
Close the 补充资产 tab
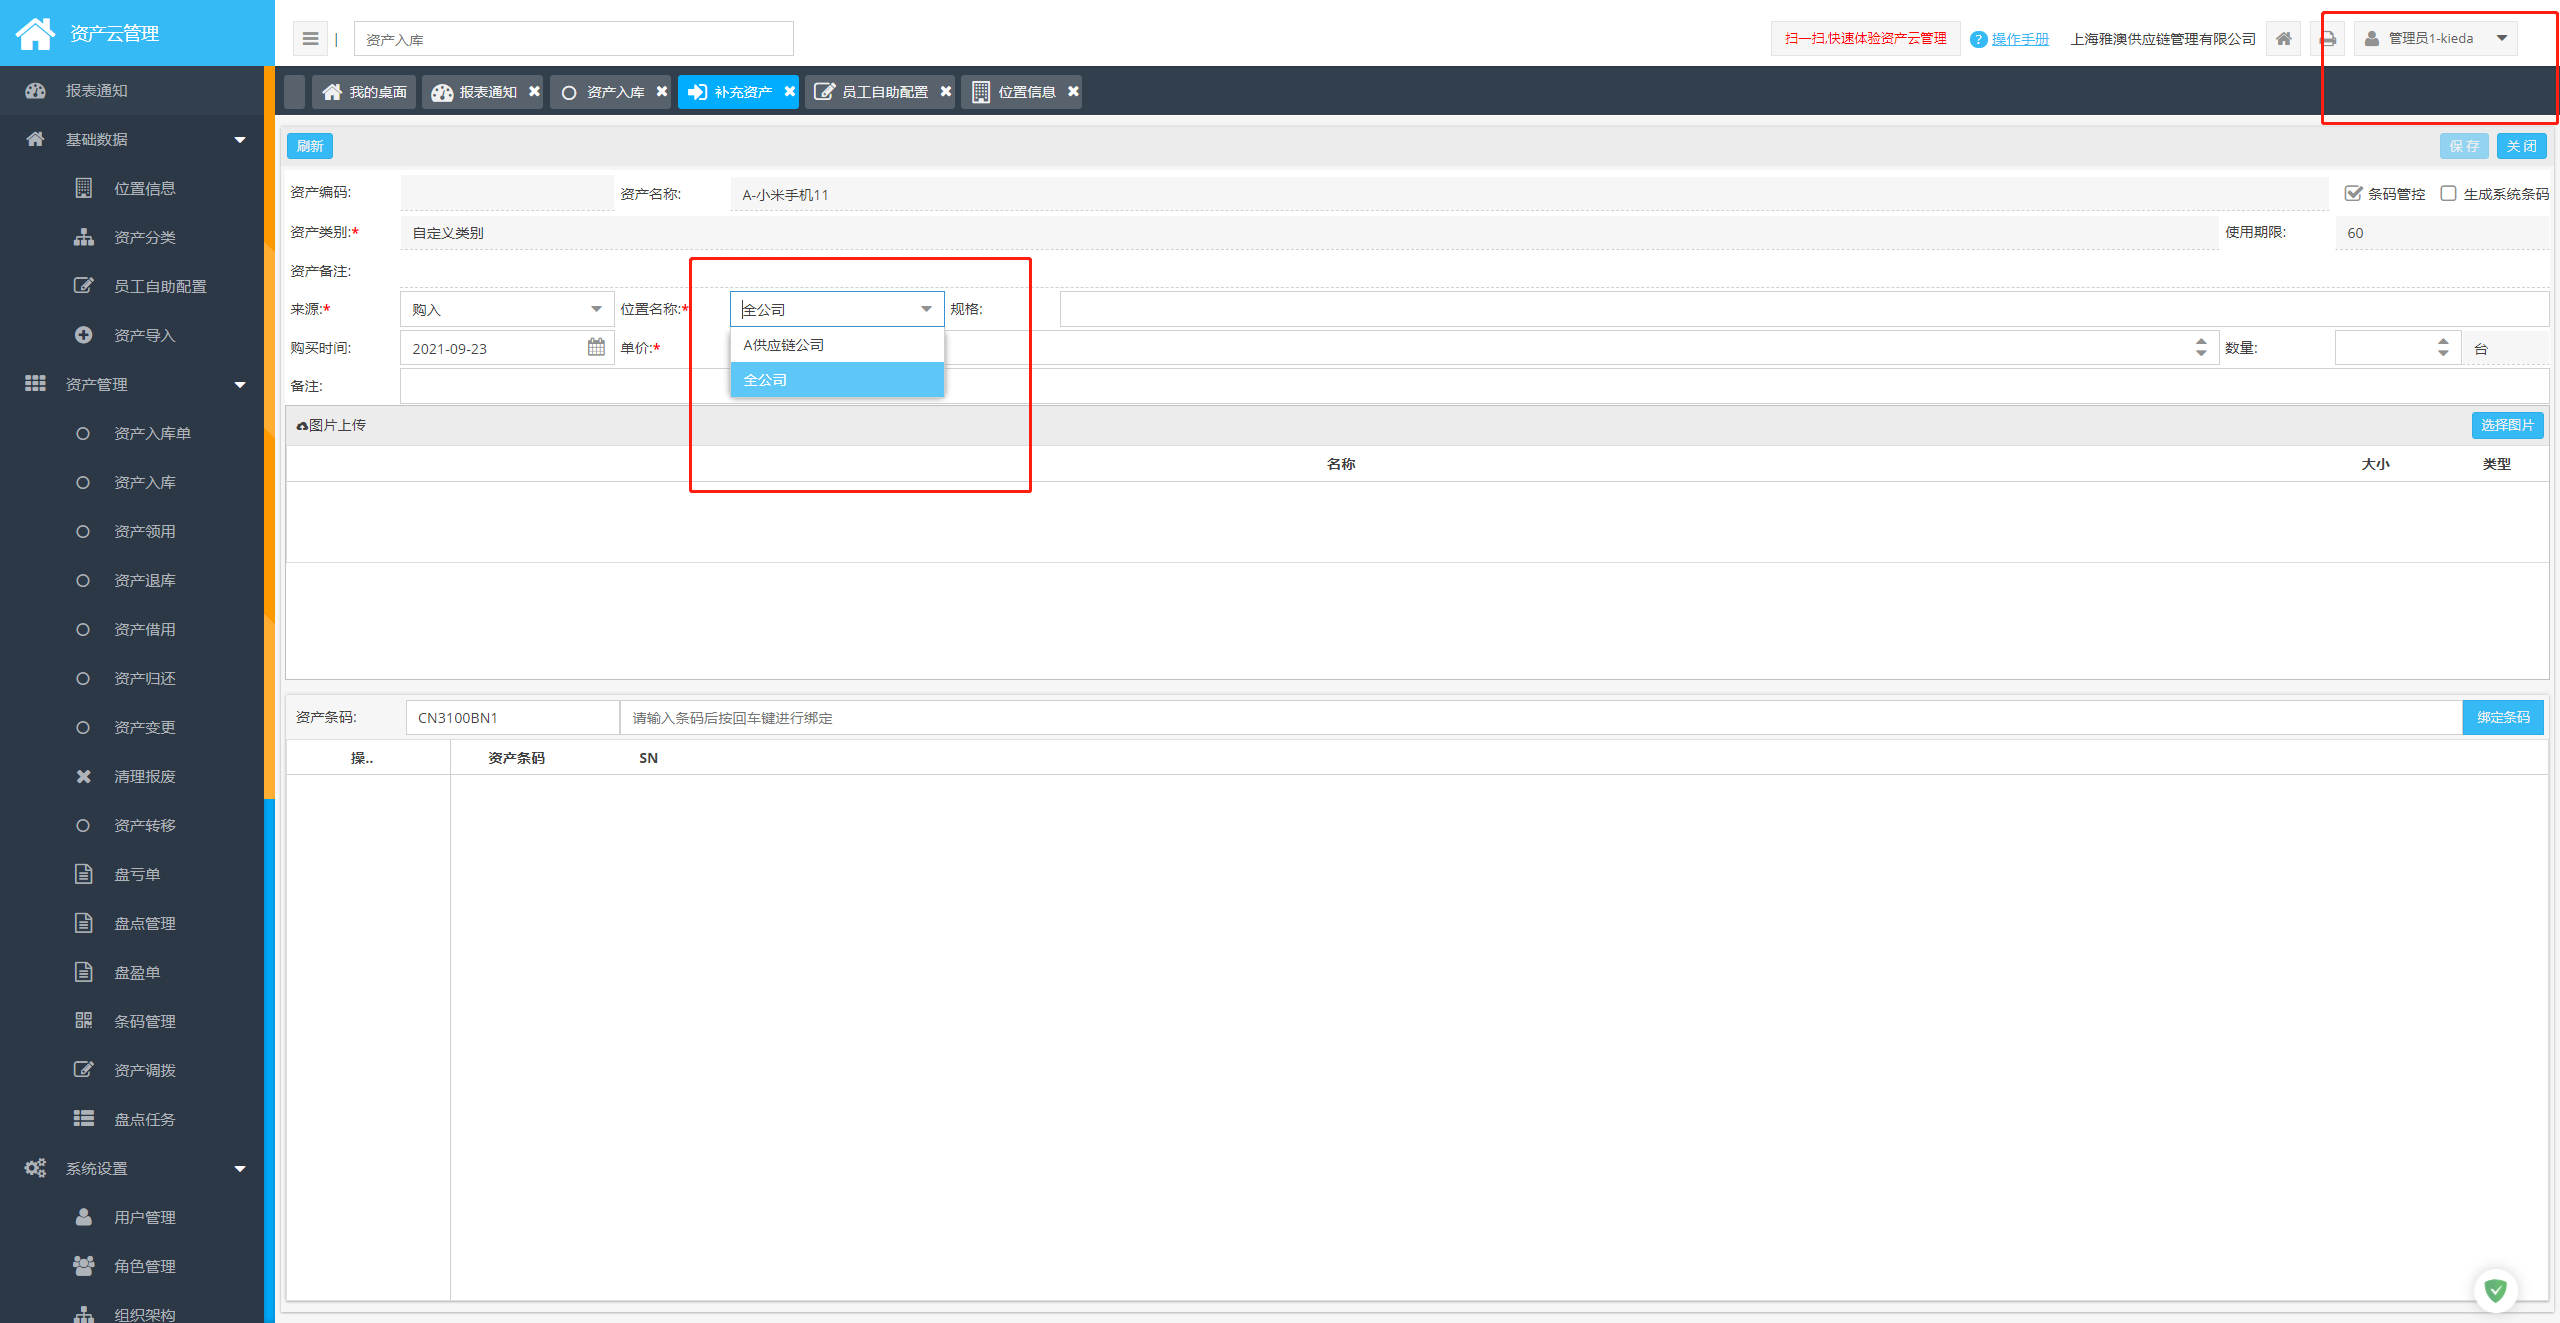(x=790, y=91)
